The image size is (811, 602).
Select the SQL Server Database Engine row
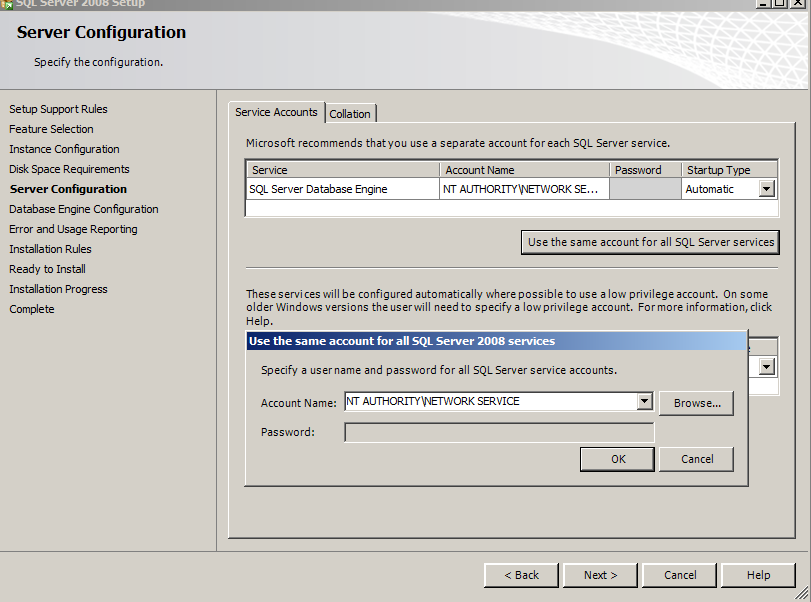click(x=318, y=189)
